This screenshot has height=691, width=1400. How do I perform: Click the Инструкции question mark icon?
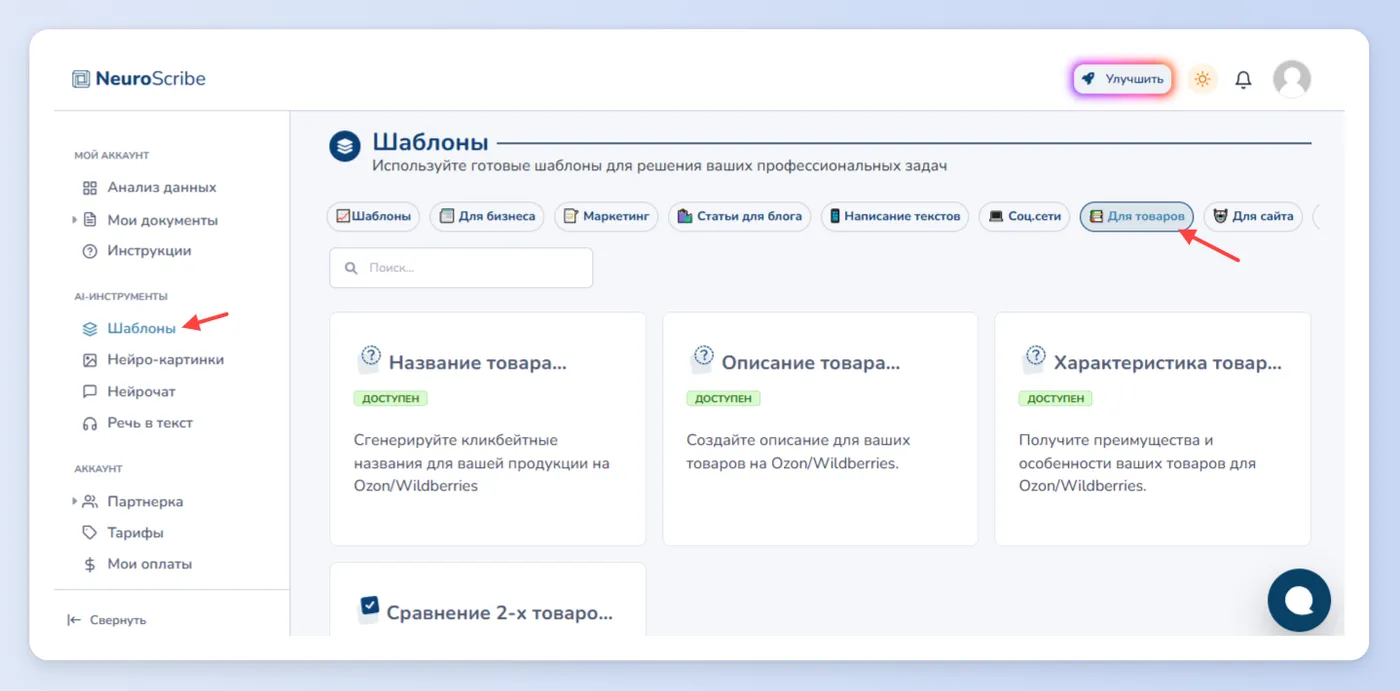[90, 251]
